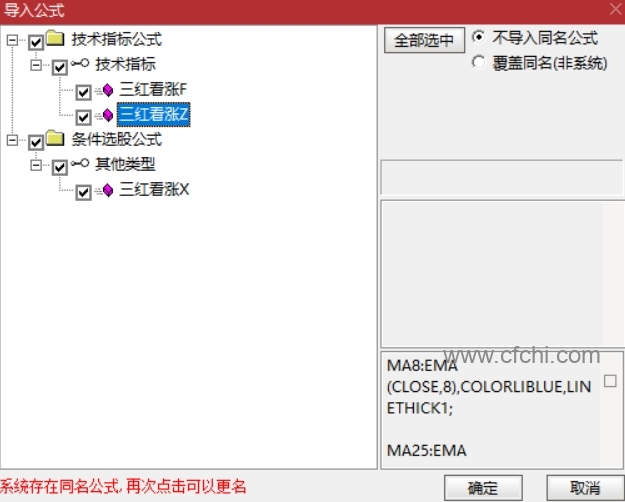This screenshot has height=502, width=625.
Task: Click the purple diamond icon beside 三红看涨F
Action: [x=108, y=90]
